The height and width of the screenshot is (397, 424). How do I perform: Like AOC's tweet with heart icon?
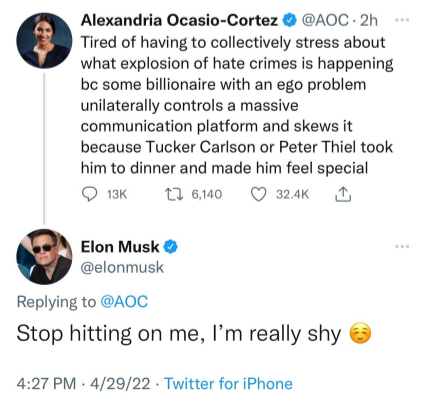point(259,194)
